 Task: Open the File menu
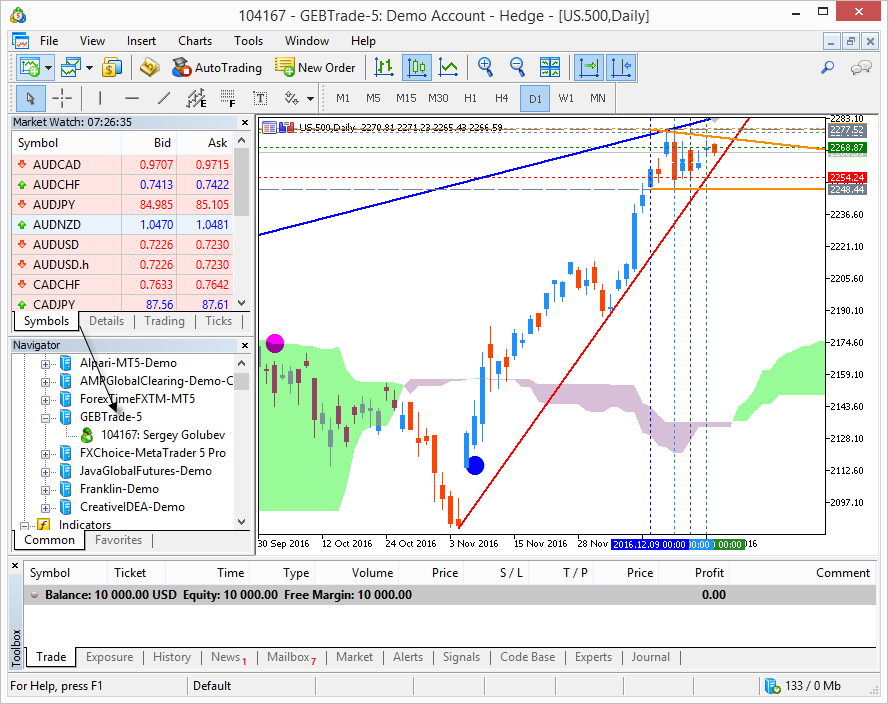pyautogui.click(x=49, y=41)
